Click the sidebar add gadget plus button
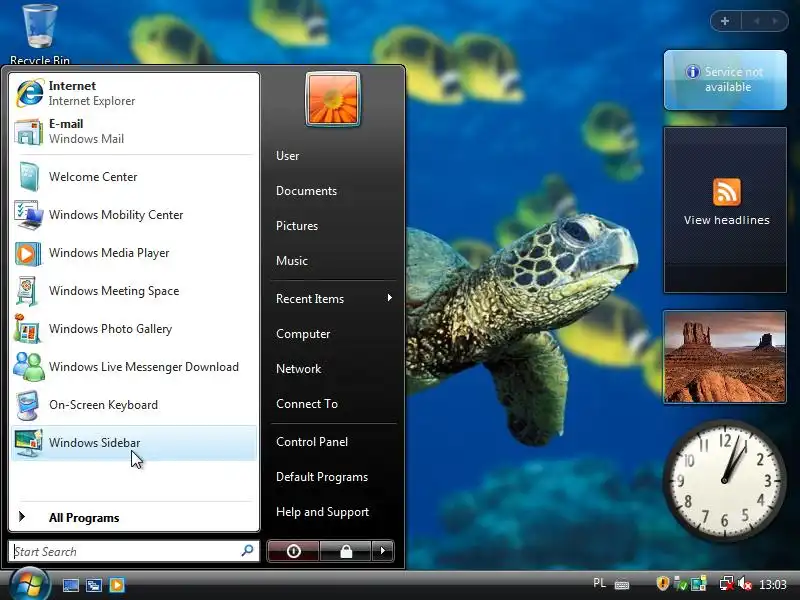Image resolution: width=800 pixels, height=600 pixels. click(x=724, y=21)
